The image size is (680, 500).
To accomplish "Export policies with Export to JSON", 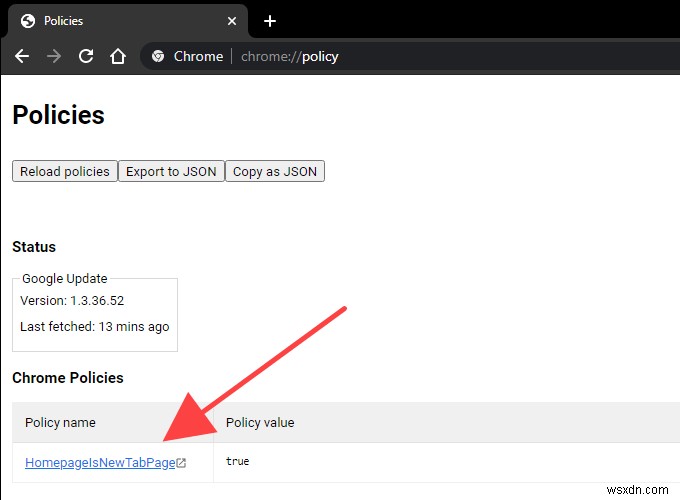I will pos(171,171).
